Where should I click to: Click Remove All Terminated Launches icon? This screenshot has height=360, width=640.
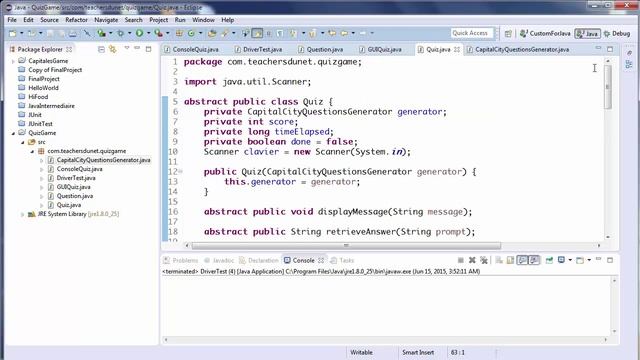click(x=484, y=260)
